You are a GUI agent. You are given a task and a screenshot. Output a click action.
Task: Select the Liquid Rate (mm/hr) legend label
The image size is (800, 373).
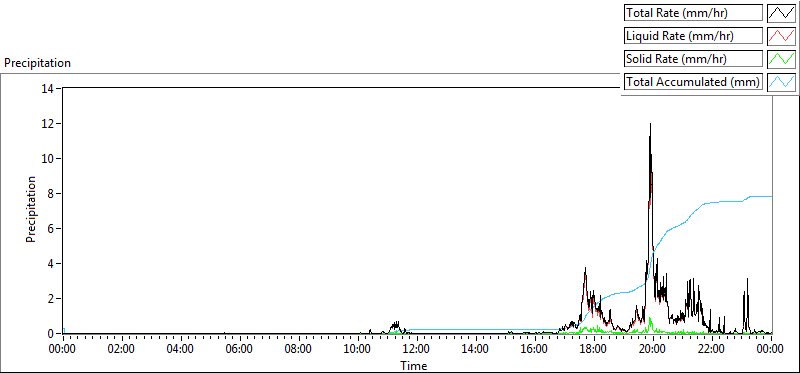(694, 36)
